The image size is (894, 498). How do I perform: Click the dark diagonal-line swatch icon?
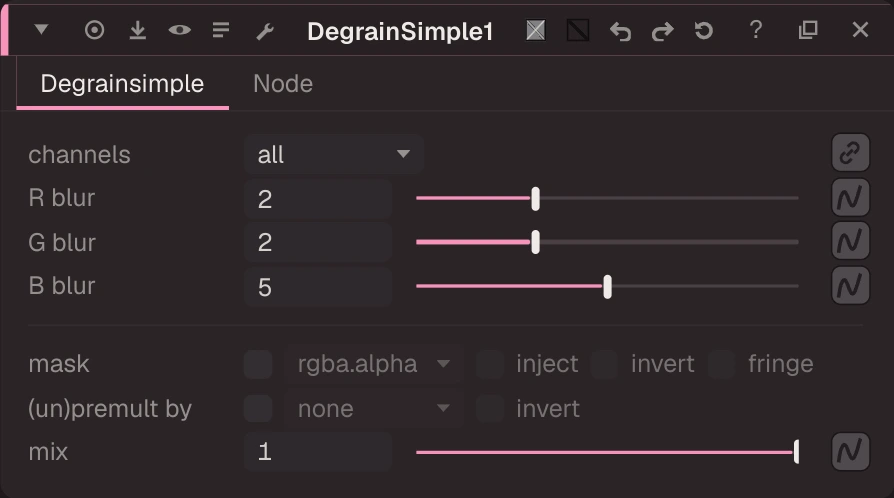[x=578, y=30]
